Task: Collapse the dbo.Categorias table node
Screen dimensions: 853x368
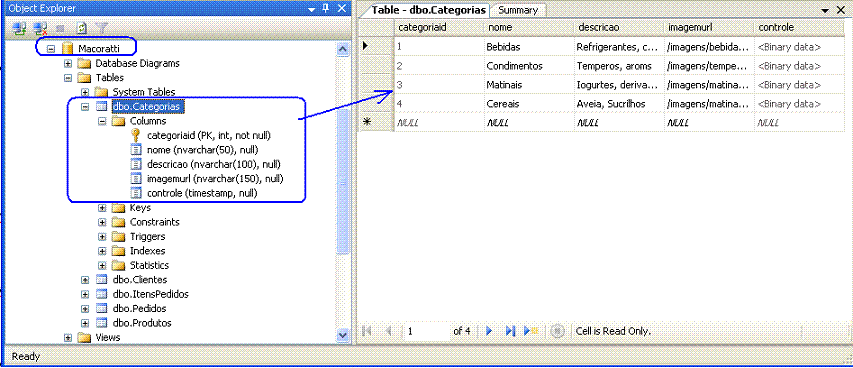Action: click(85, 107)
